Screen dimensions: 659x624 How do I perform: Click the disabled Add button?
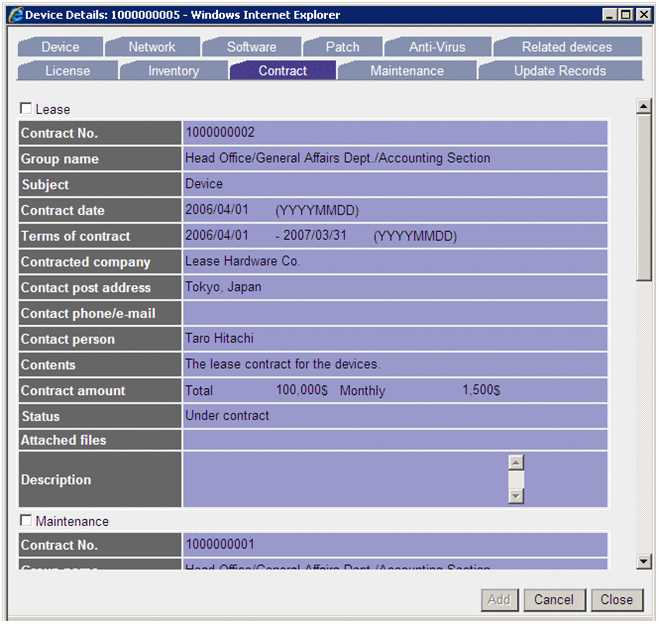point(499,600)
